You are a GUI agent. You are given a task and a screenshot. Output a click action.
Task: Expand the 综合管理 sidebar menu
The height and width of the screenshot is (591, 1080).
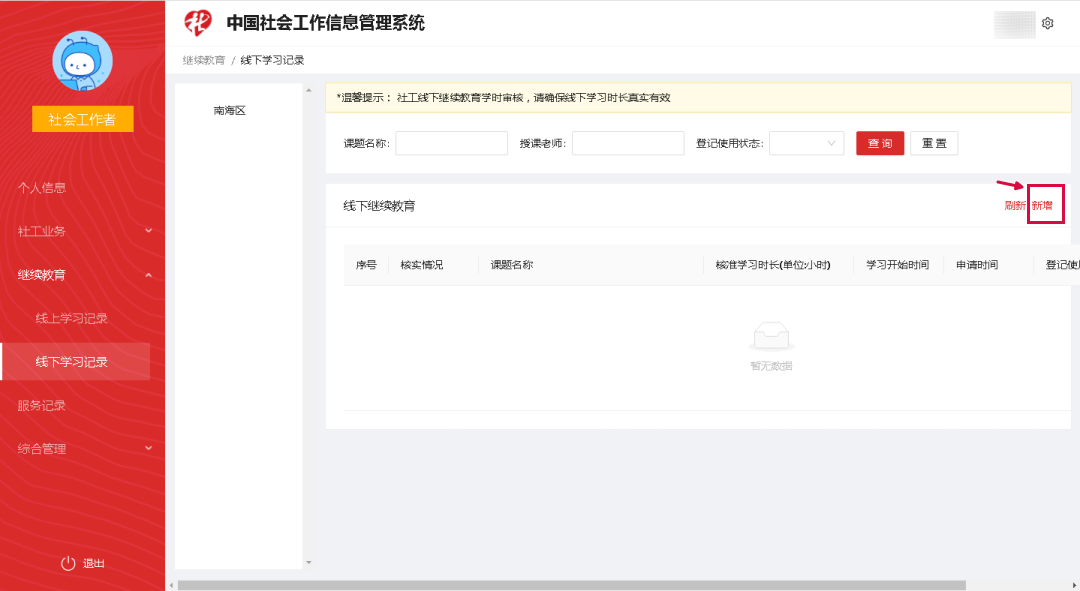point(149,449)
